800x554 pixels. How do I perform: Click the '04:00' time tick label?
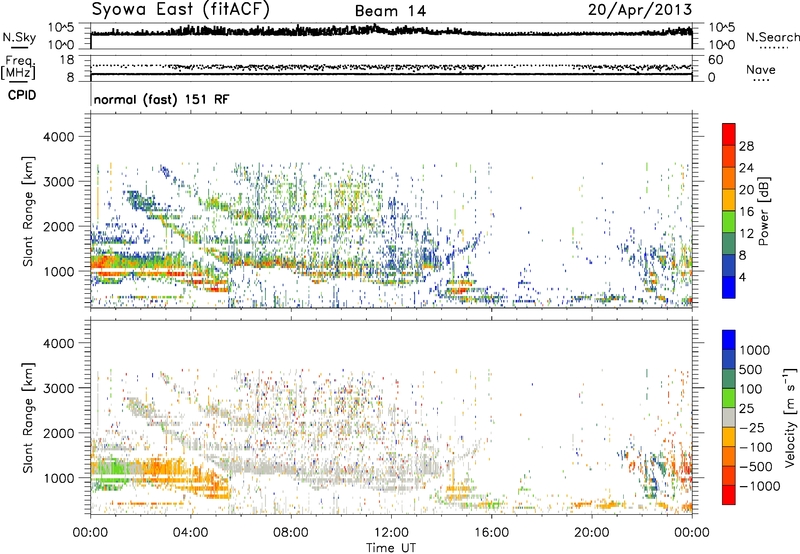click(x=190, y=533)
